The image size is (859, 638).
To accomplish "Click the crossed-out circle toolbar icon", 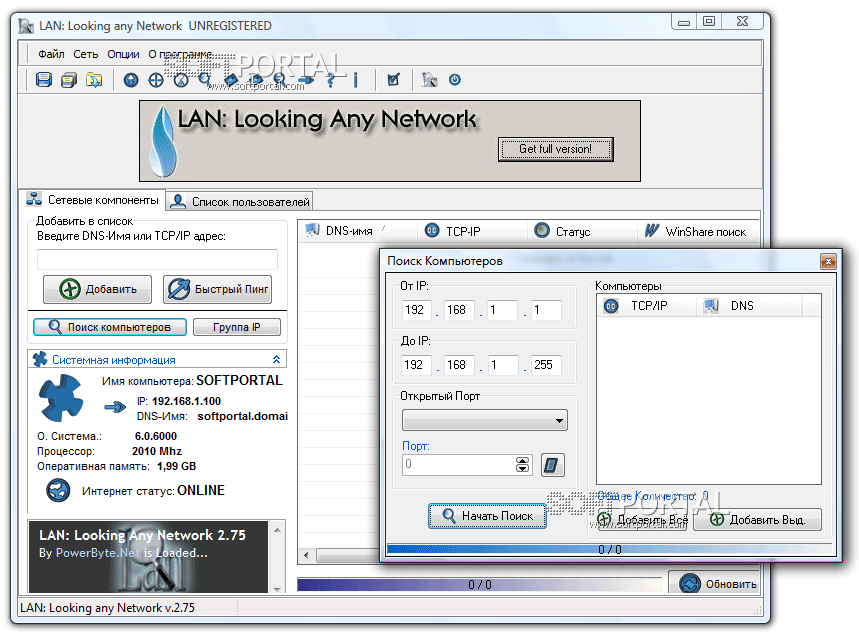I will coord(181,80).
